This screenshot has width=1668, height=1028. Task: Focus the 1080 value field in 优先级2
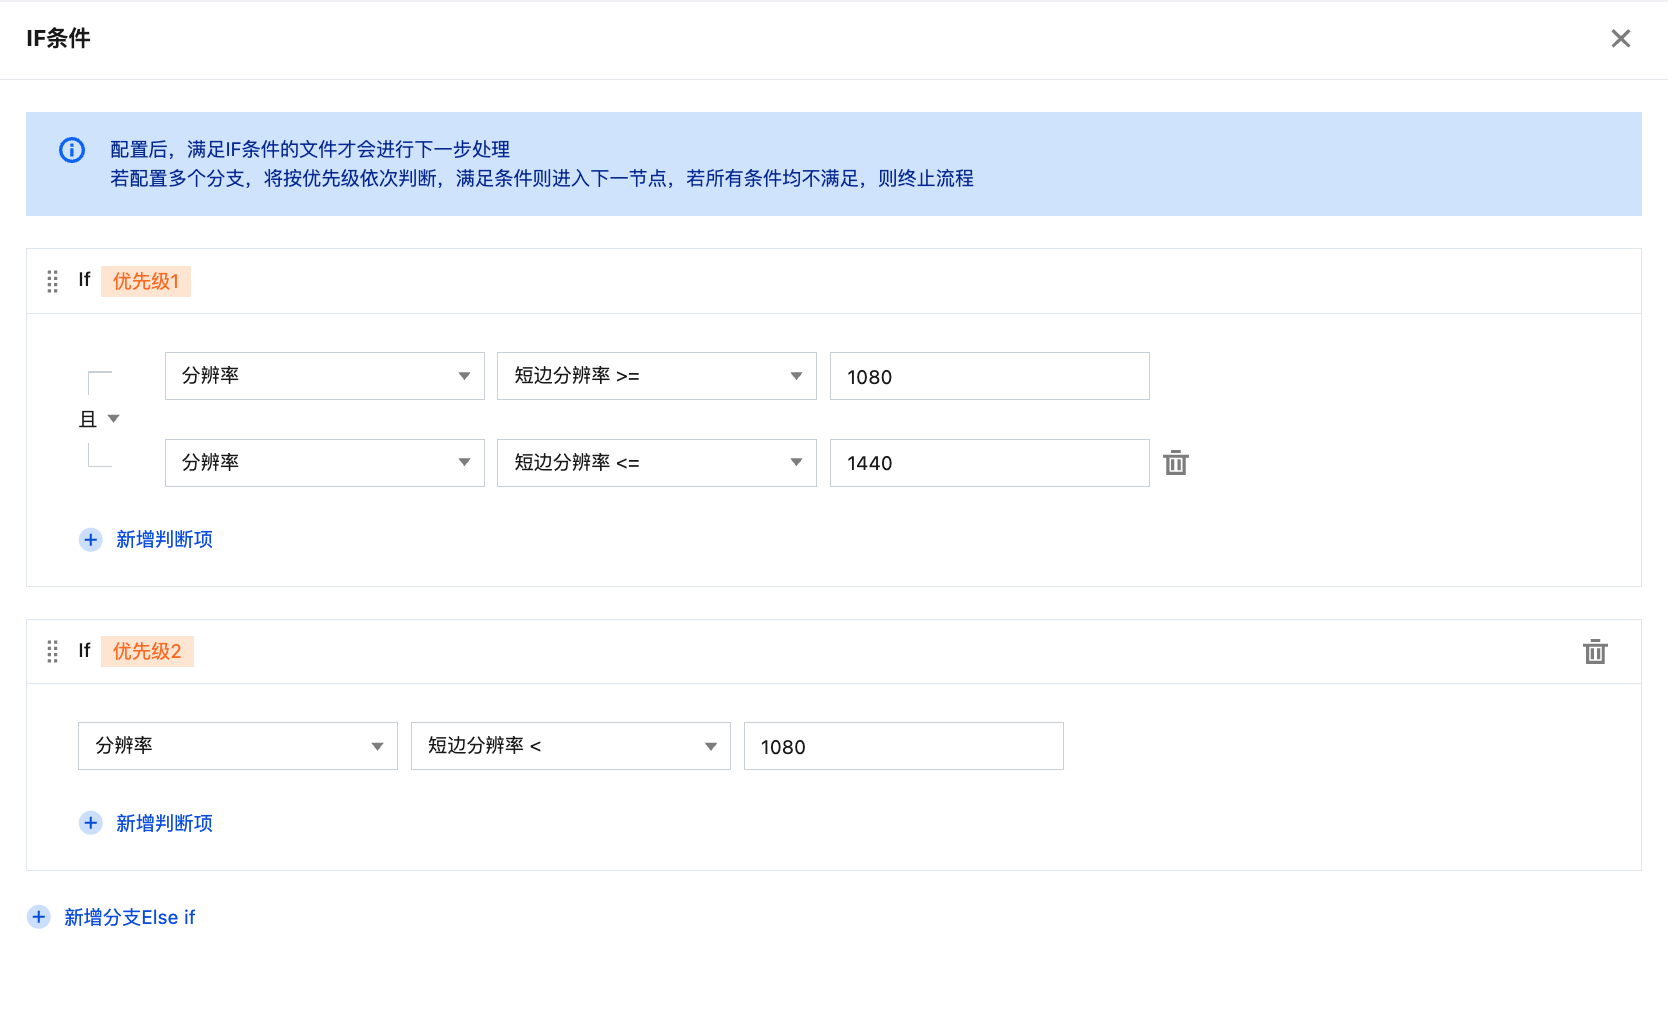coord(904,746)
